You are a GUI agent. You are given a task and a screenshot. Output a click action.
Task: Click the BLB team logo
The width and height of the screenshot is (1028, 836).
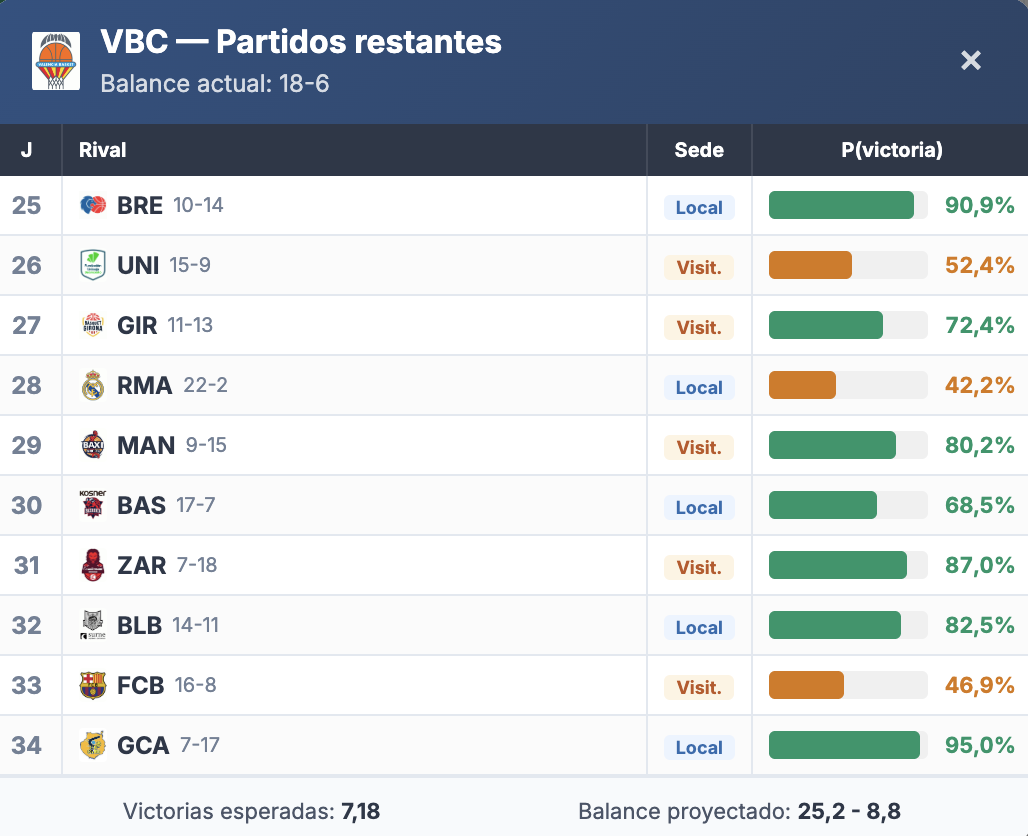93,625
